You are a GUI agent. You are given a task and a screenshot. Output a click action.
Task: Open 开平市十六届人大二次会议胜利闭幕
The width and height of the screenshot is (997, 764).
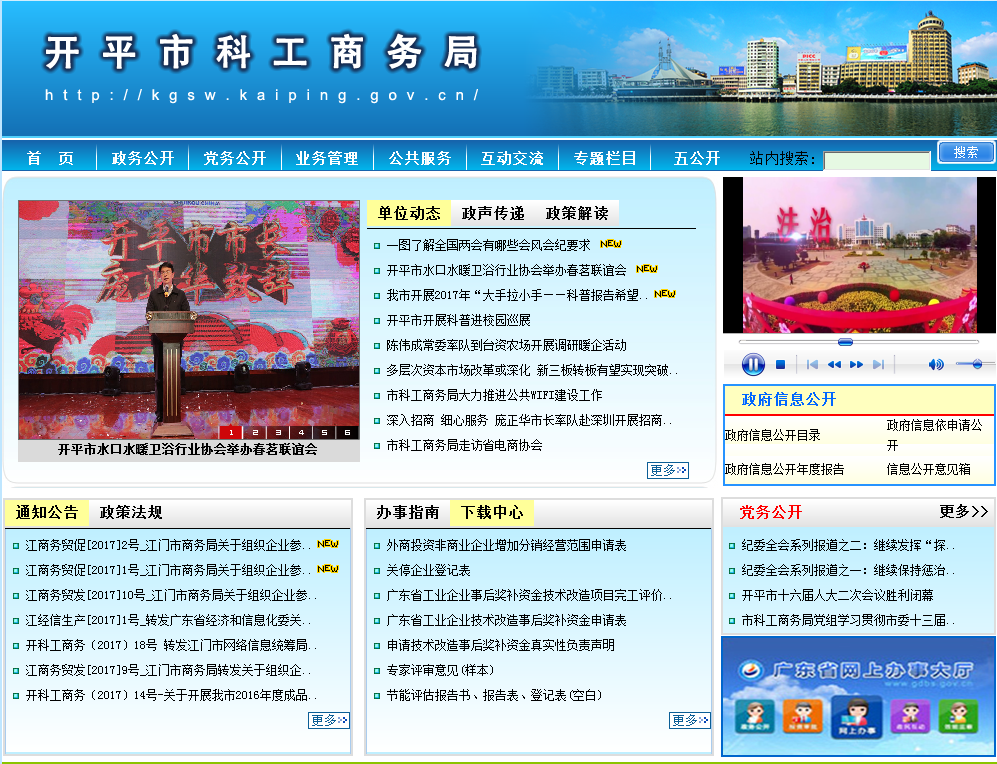click(837, 595)
